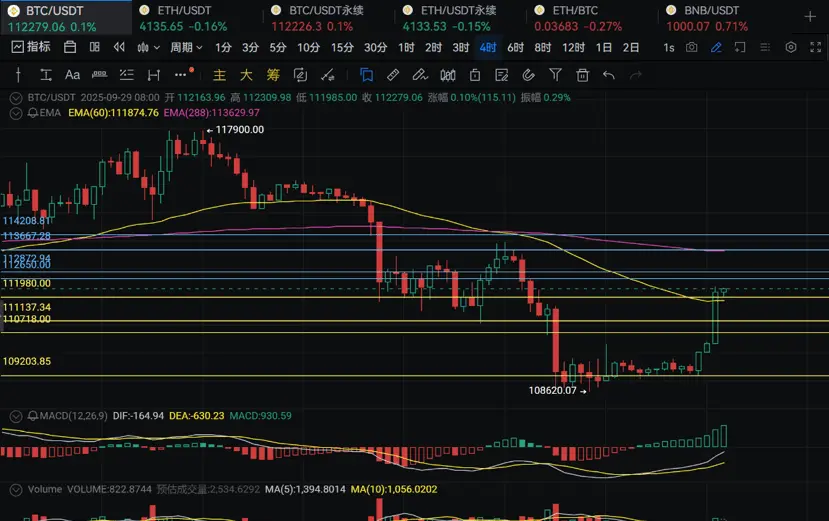Screen dimensions: 829x521
Task: Open the chart settings hexagon icon
Action: pyautogui.click(x=790, y=47)
